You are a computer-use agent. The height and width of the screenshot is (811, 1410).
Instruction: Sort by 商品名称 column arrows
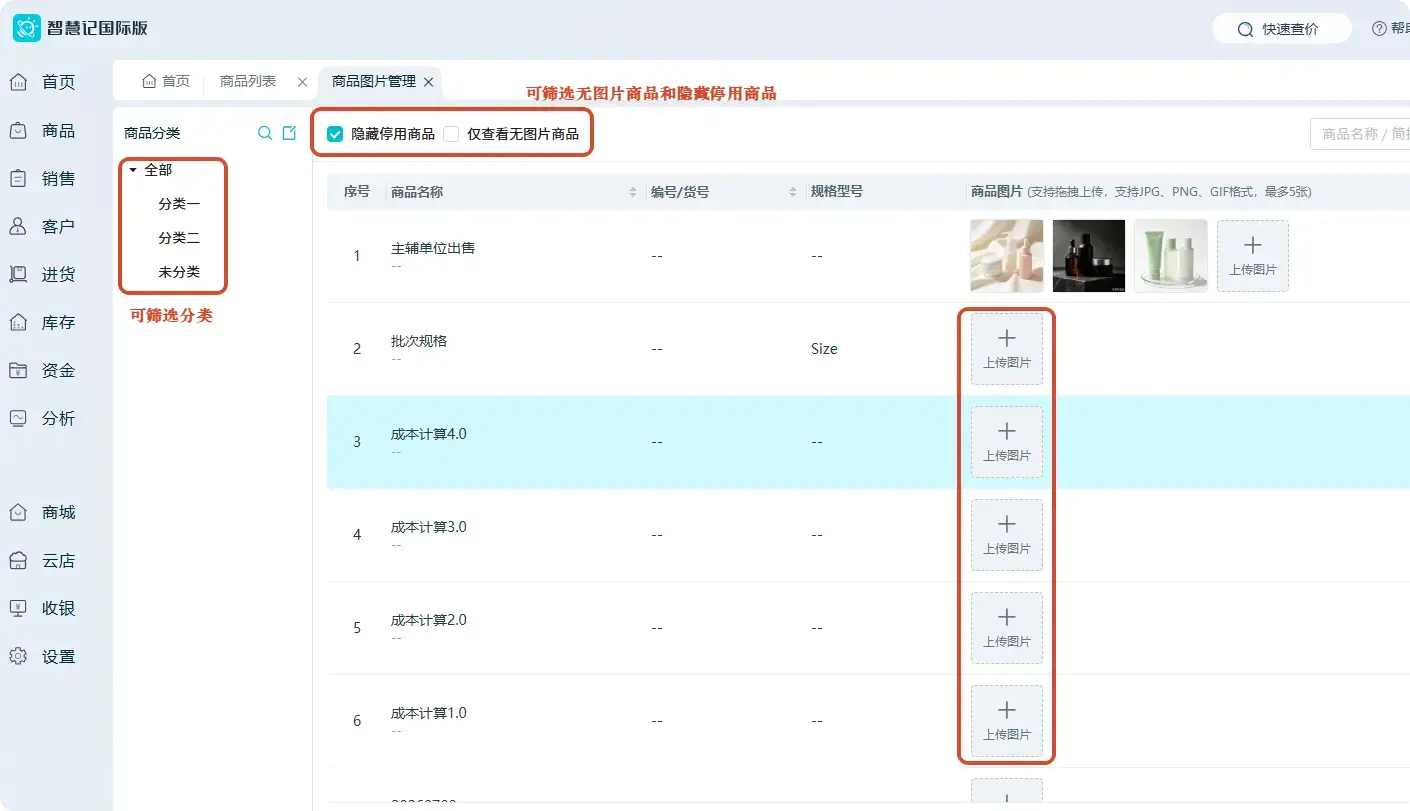click(632, 192)
